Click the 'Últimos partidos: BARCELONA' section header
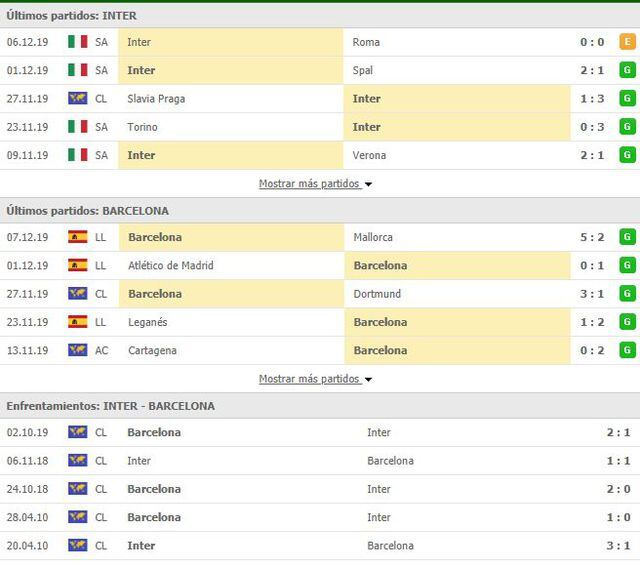640x568 pixels. (87, 211)
